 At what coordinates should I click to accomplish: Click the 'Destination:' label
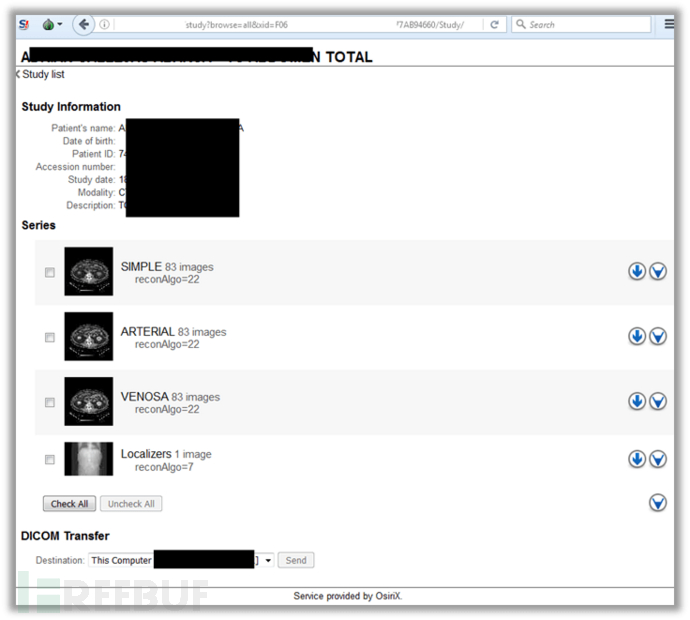(x=60, y=560)
